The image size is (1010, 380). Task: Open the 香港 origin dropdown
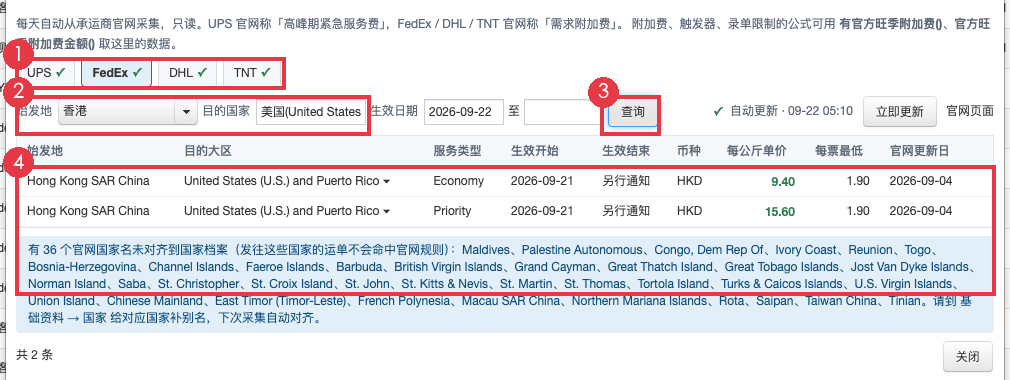128,111
